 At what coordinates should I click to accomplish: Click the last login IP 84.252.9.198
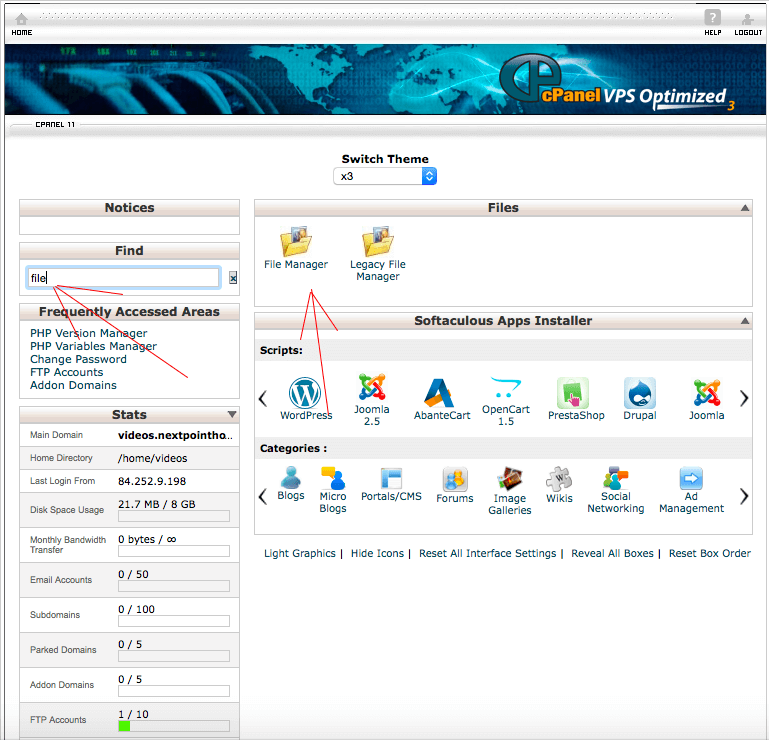tap(152, 481)
